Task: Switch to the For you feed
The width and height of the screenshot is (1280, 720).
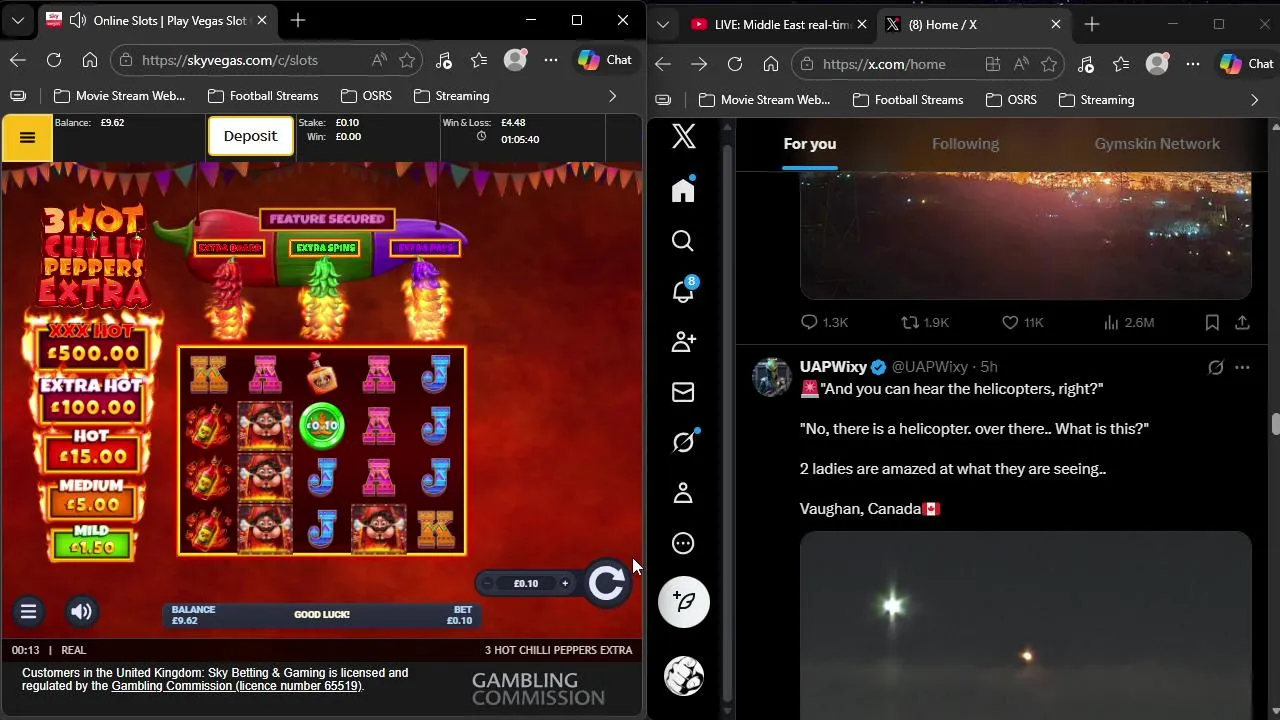Action: pos(810,144)
